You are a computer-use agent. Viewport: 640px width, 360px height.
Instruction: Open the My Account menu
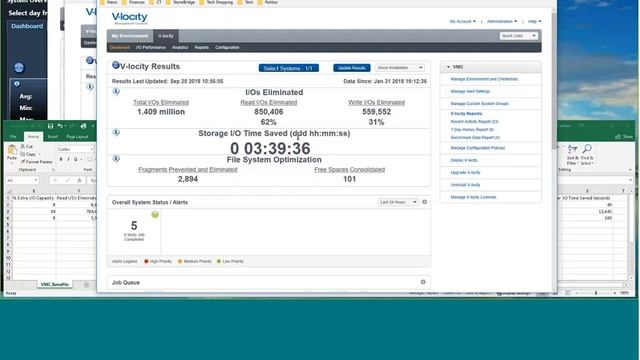(462, 21)
